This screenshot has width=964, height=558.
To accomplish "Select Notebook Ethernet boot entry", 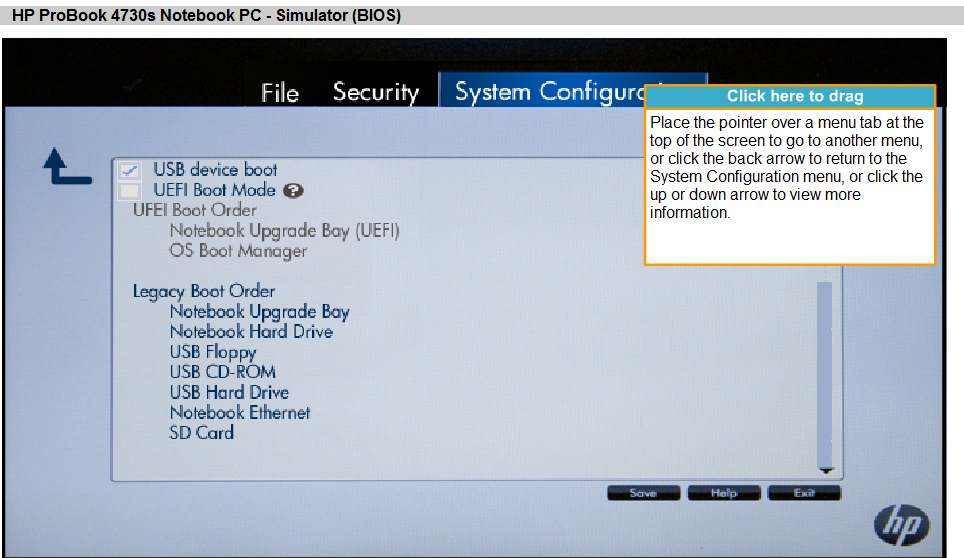I will pos(240,412).
